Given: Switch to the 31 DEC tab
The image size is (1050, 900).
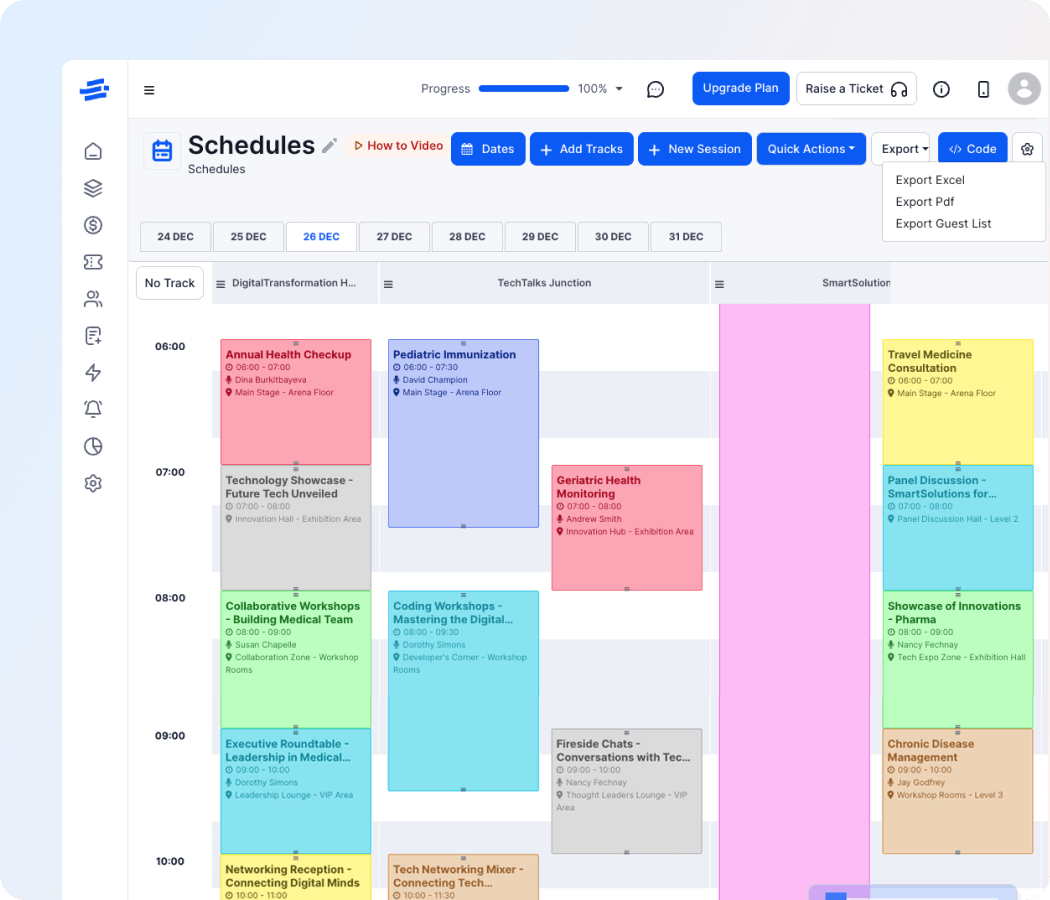Looking at the screenshot, I should (686, 236).
